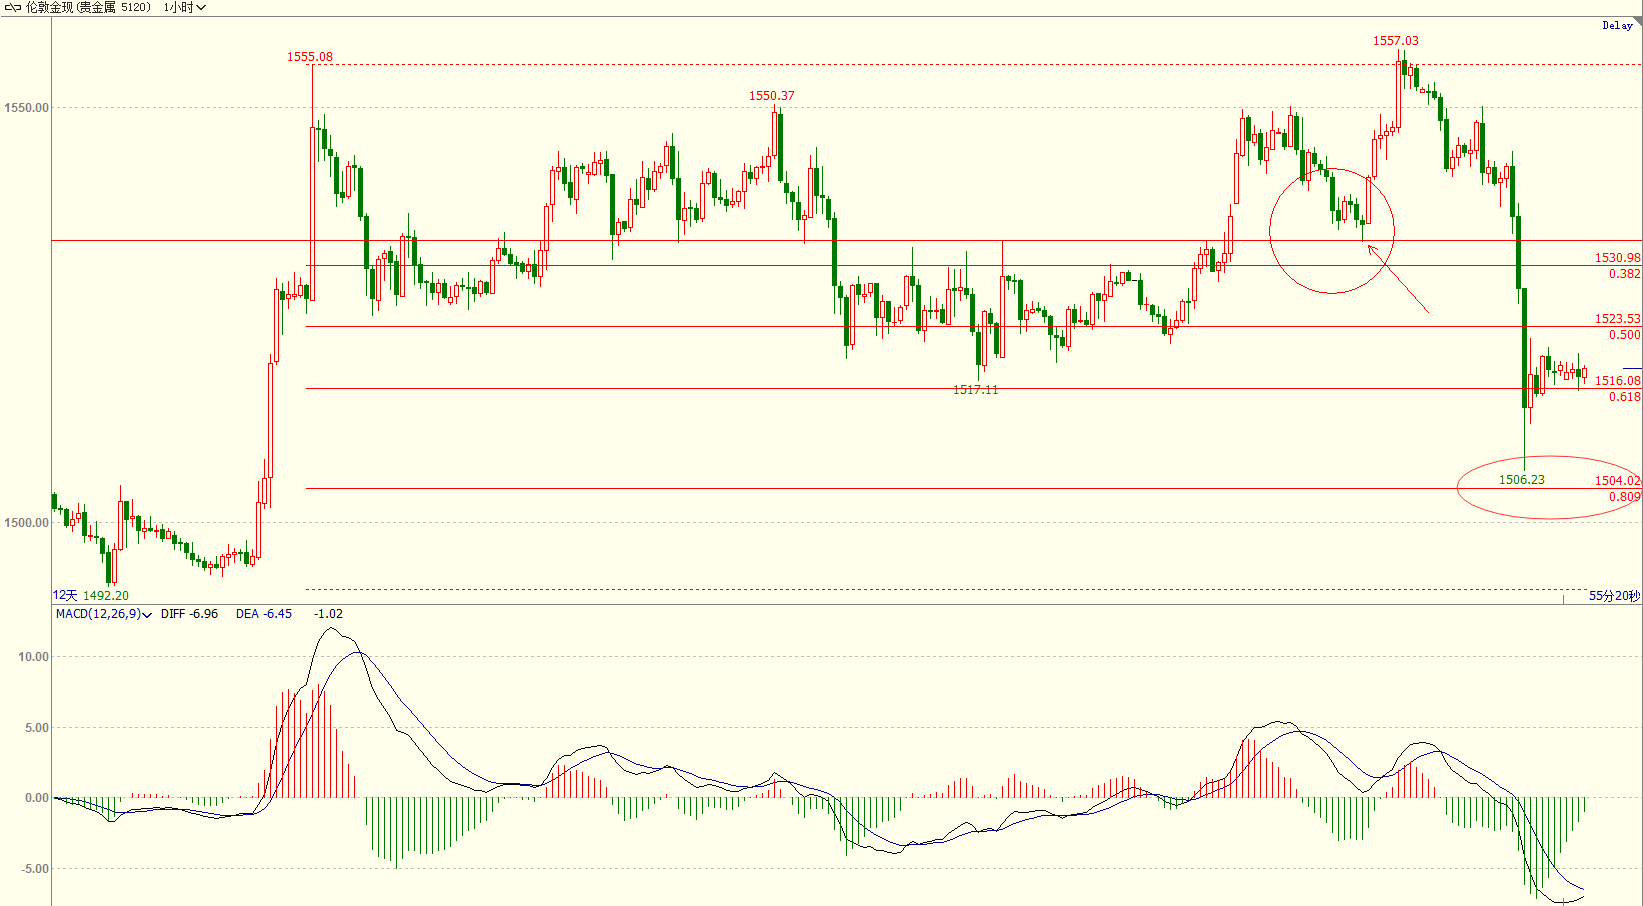Viewport: 1643px width, 906px height.
Task: Click the 0.00 MACD axis label
Action: [x=37, y=798]
